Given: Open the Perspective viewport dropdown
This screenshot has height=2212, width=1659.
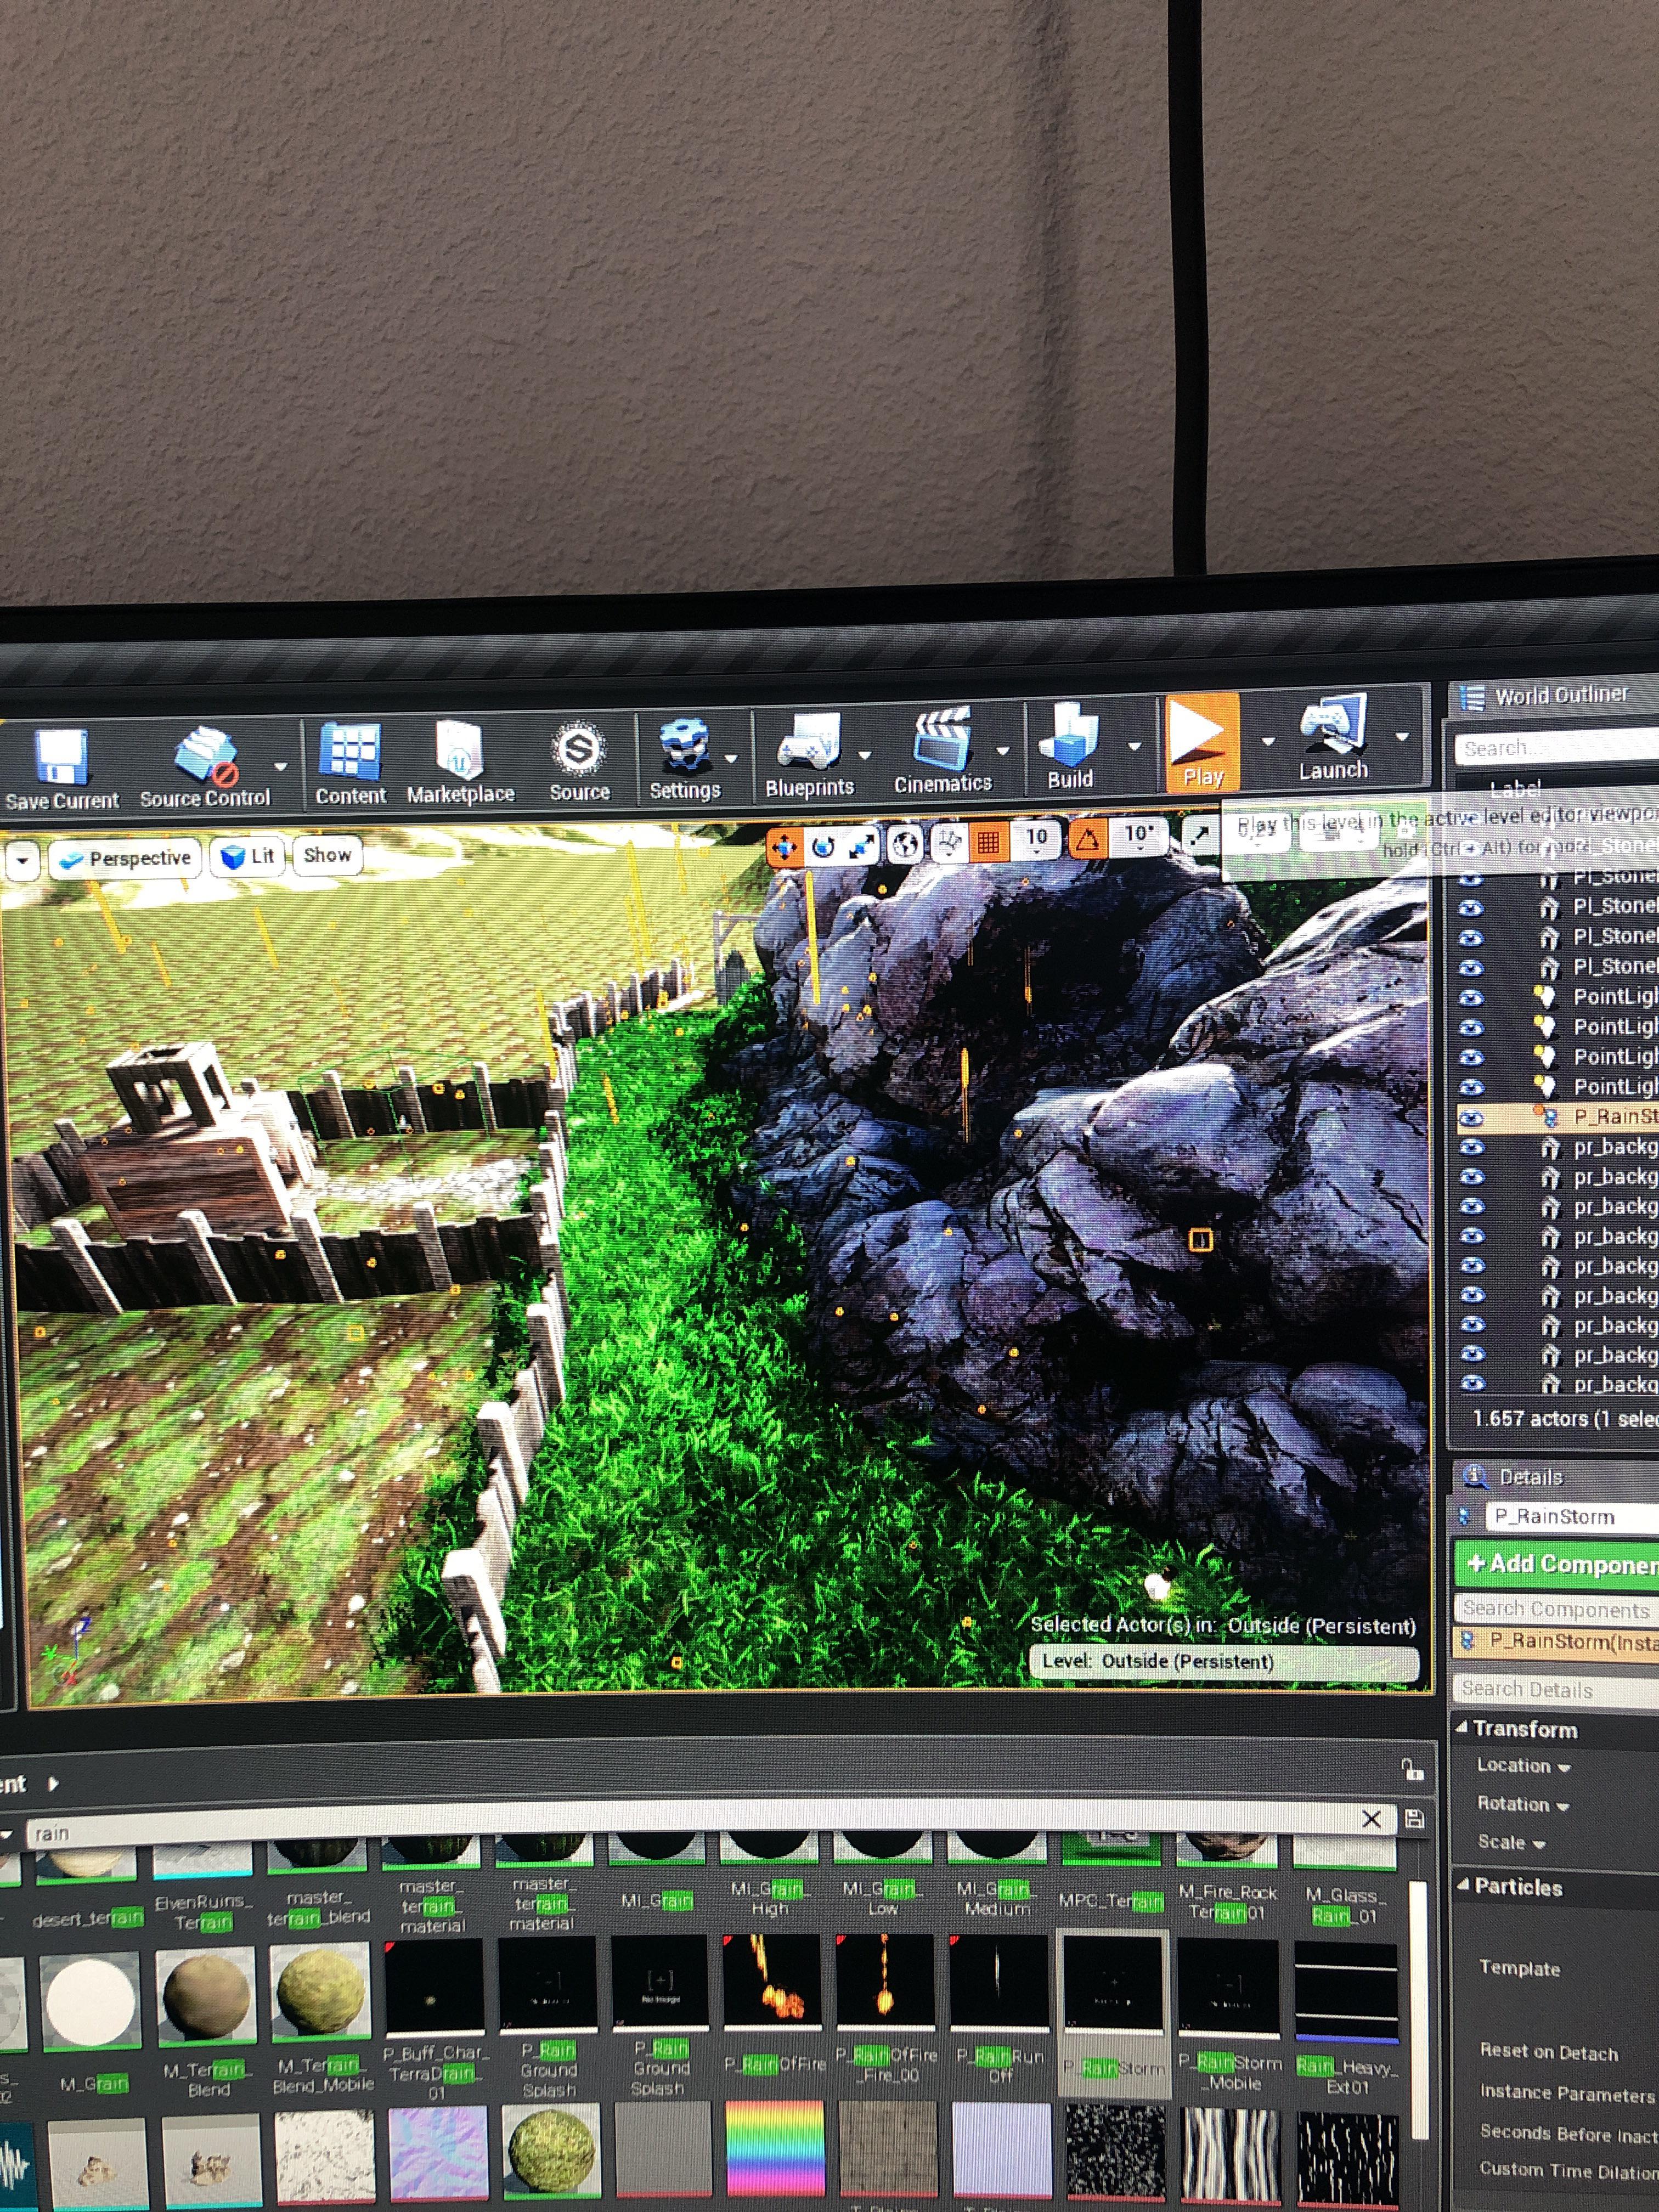Looking at the screenshot, I should point(126,858).
